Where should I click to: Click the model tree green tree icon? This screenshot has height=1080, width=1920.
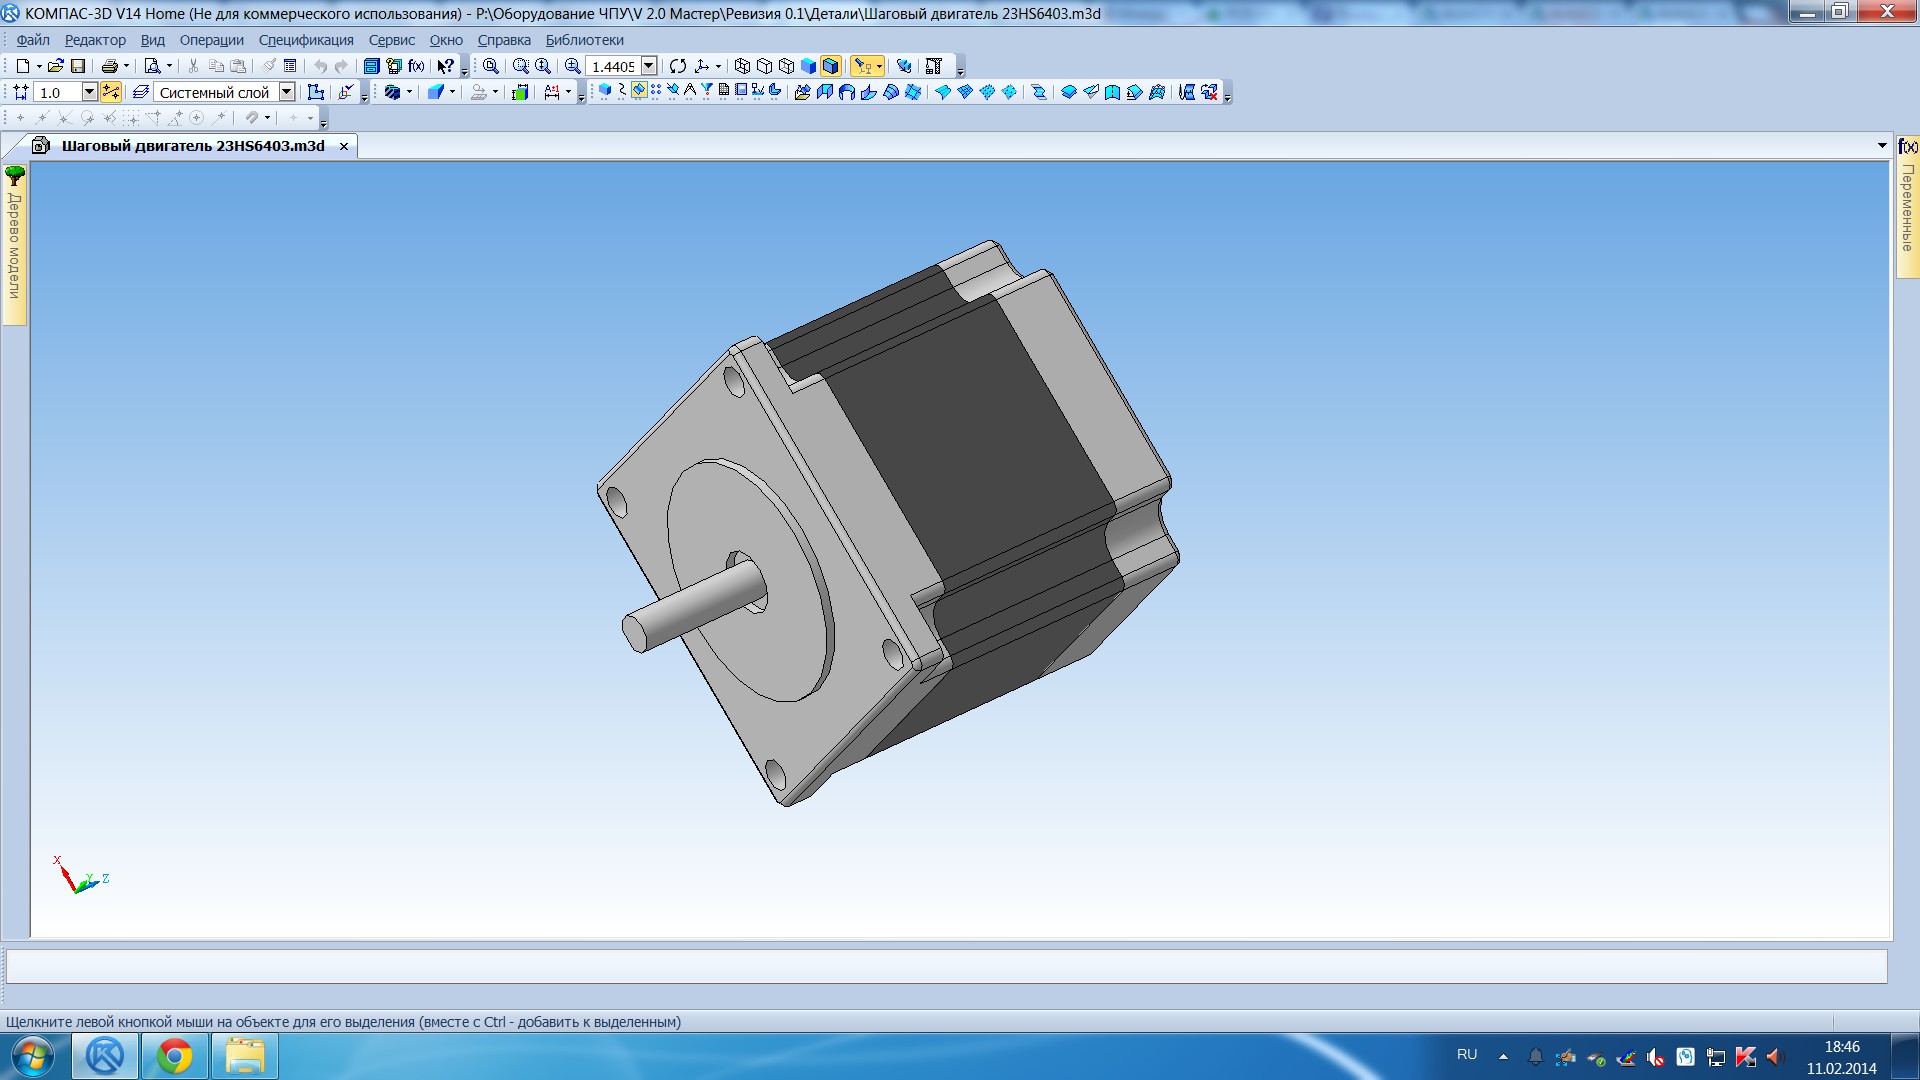tap(15, 177)
